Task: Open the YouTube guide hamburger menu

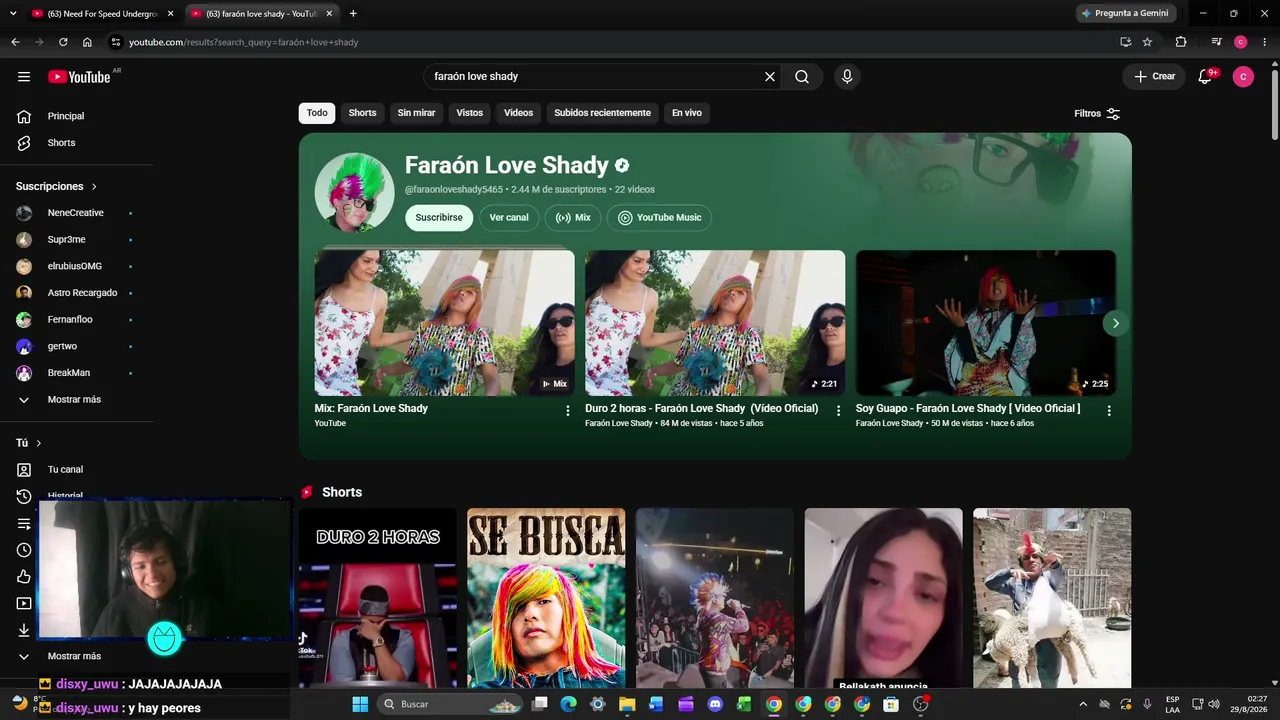Action: click(24, 77)
